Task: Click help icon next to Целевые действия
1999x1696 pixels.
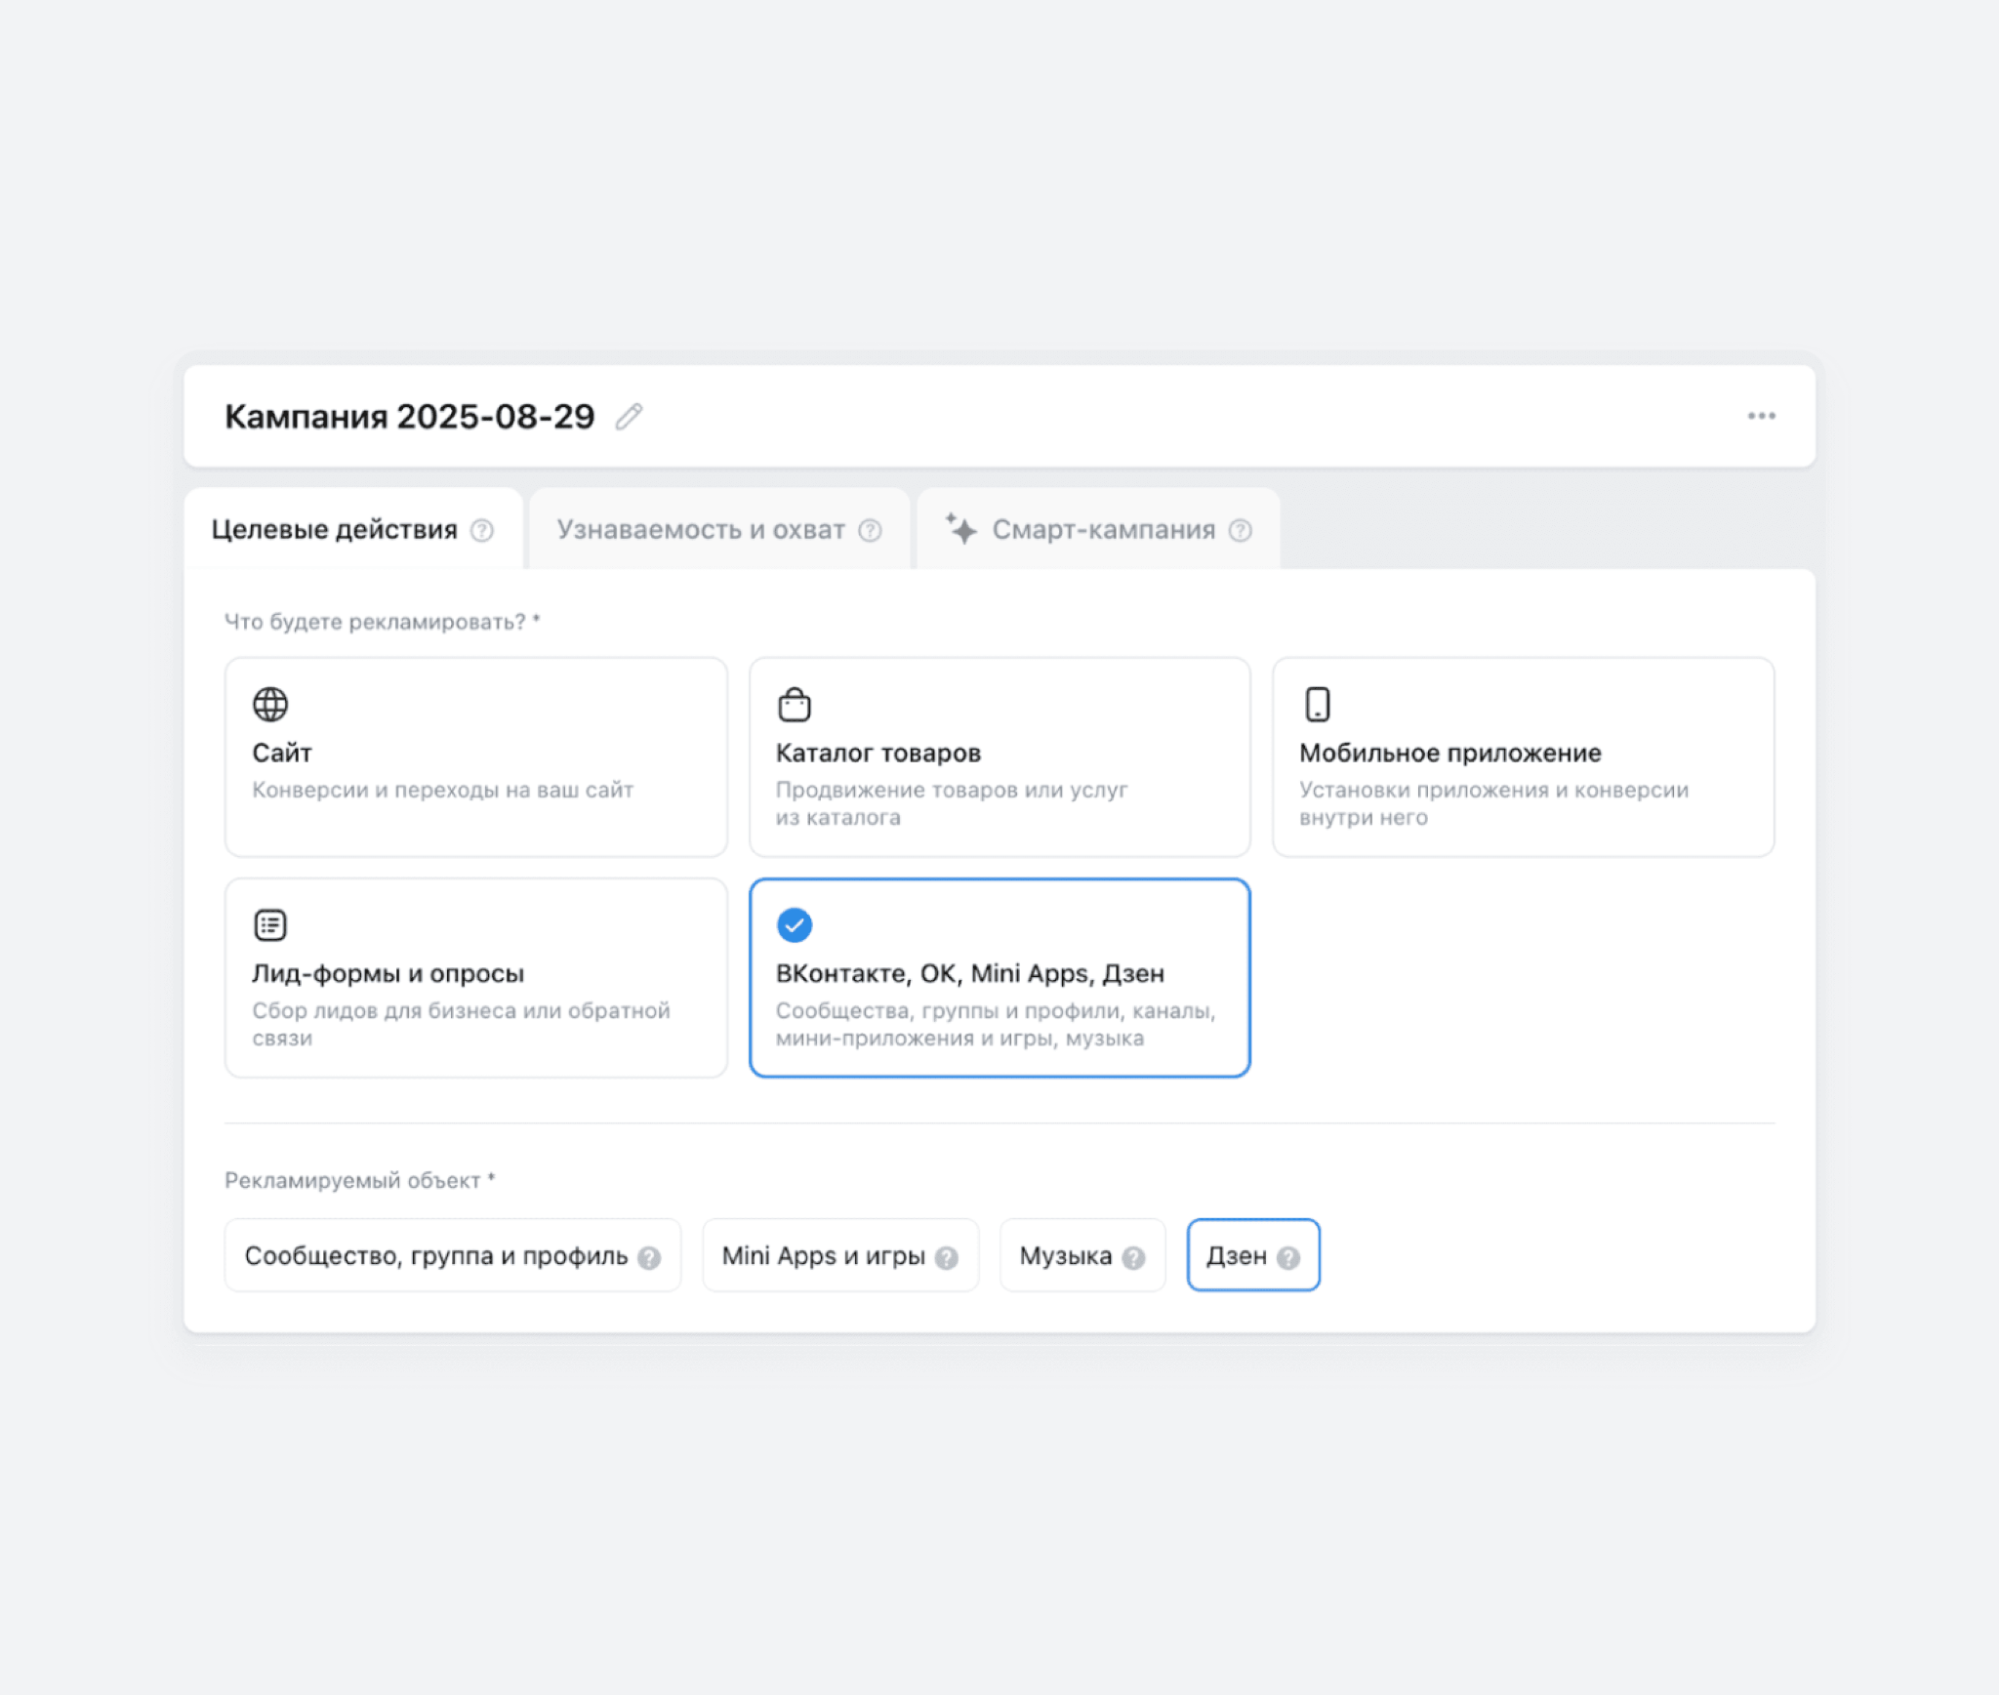Action: coord(482,530)
